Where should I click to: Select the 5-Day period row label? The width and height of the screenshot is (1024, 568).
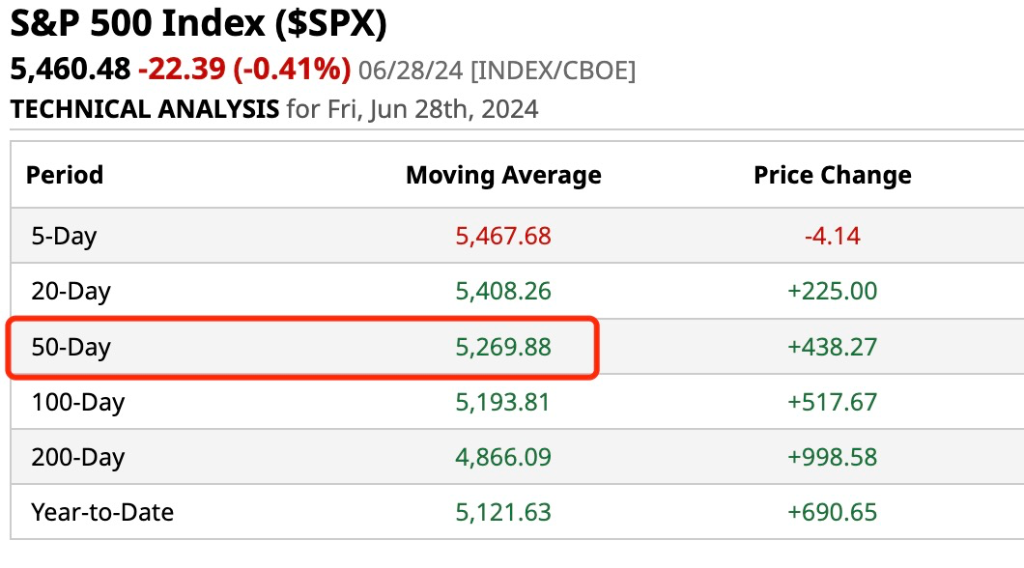coord(64,237)
